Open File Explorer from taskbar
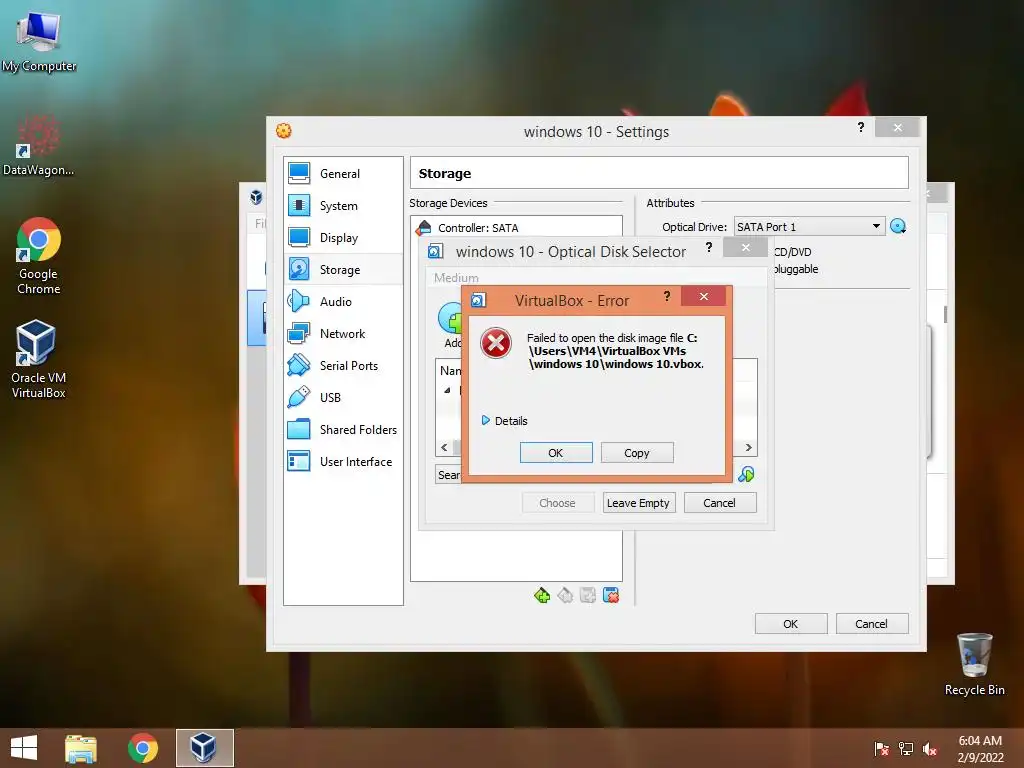Screen dimensions: 1024x768 pos(81,748)
